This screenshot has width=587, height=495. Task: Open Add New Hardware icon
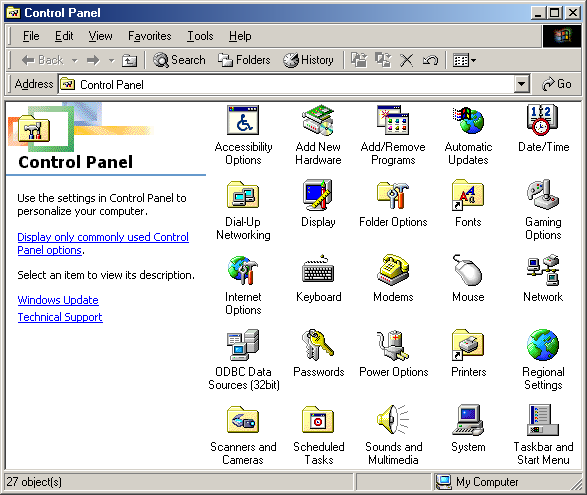(x=318, y=120)
